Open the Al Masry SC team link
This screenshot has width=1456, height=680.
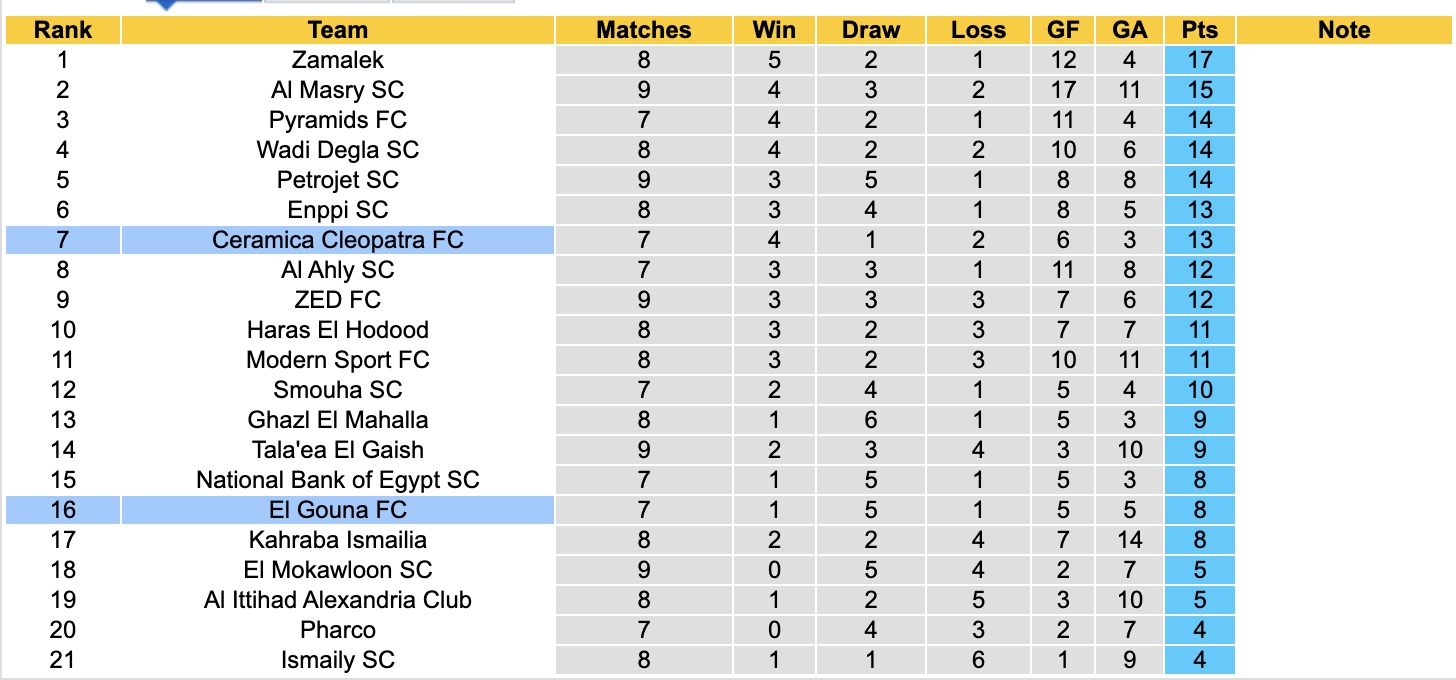pos(338,90)
